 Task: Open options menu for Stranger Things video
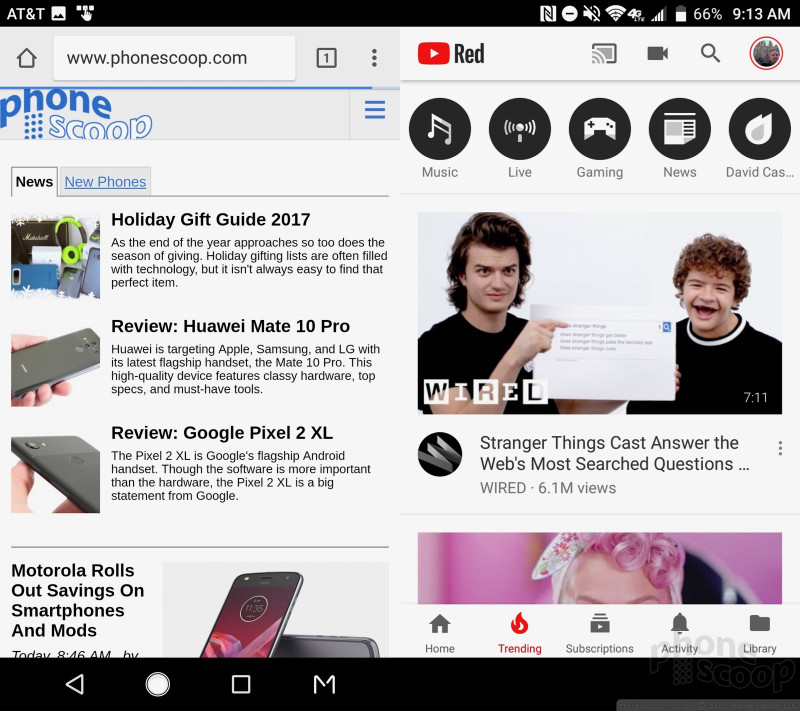click(x=780, y=448)
